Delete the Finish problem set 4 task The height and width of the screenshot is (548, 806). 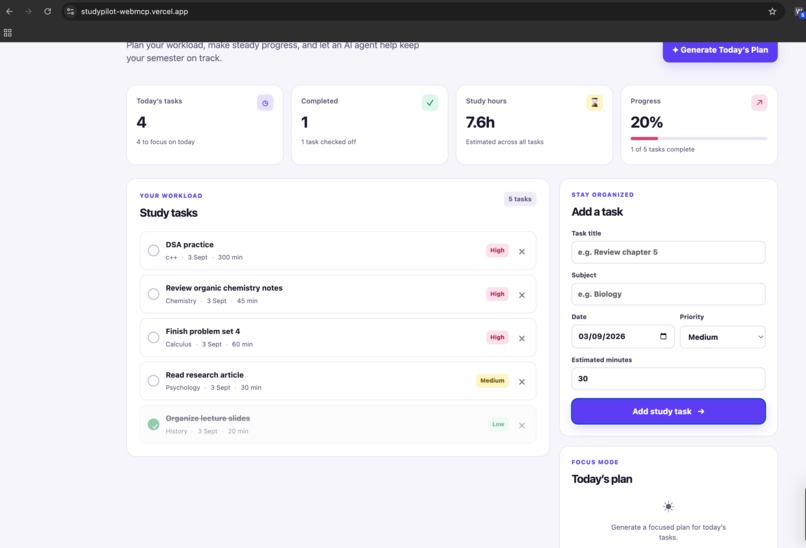522,338
